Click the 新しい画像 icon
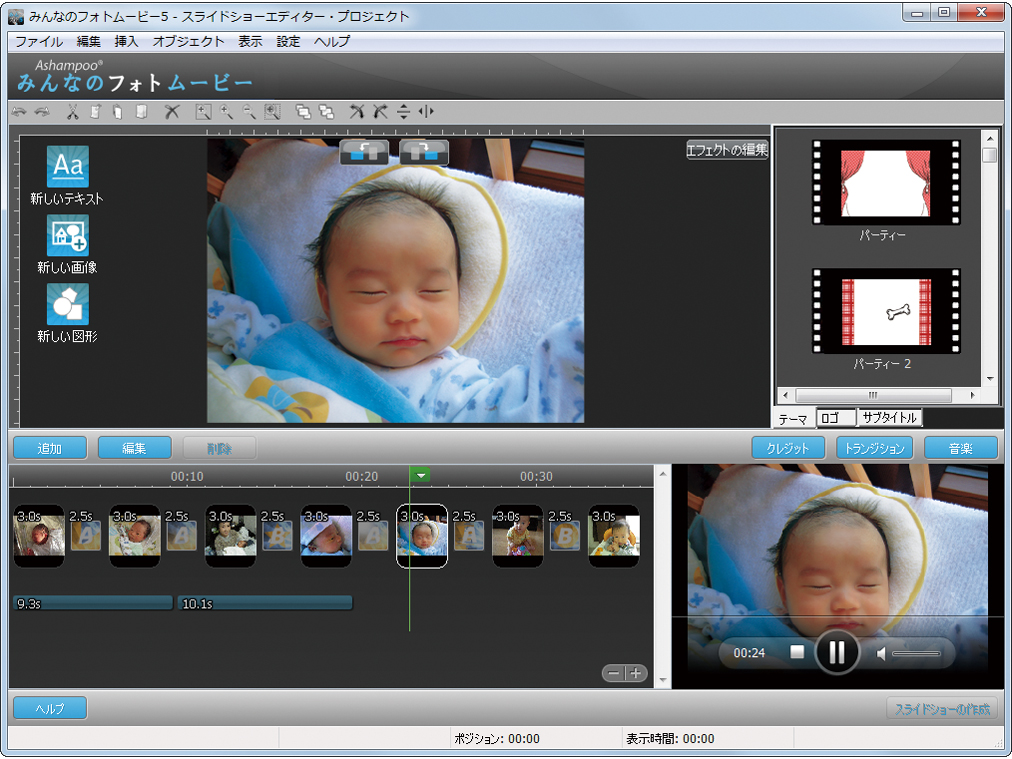The width and height of the screenshot is (1012, 759). (67, 236)
